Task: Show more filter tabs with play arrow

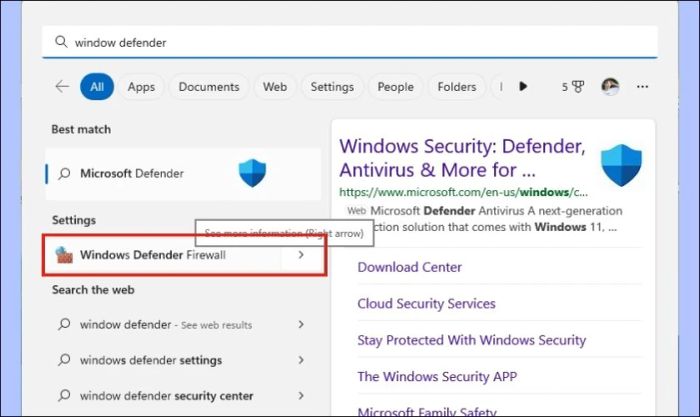Action: pos(523,86)
